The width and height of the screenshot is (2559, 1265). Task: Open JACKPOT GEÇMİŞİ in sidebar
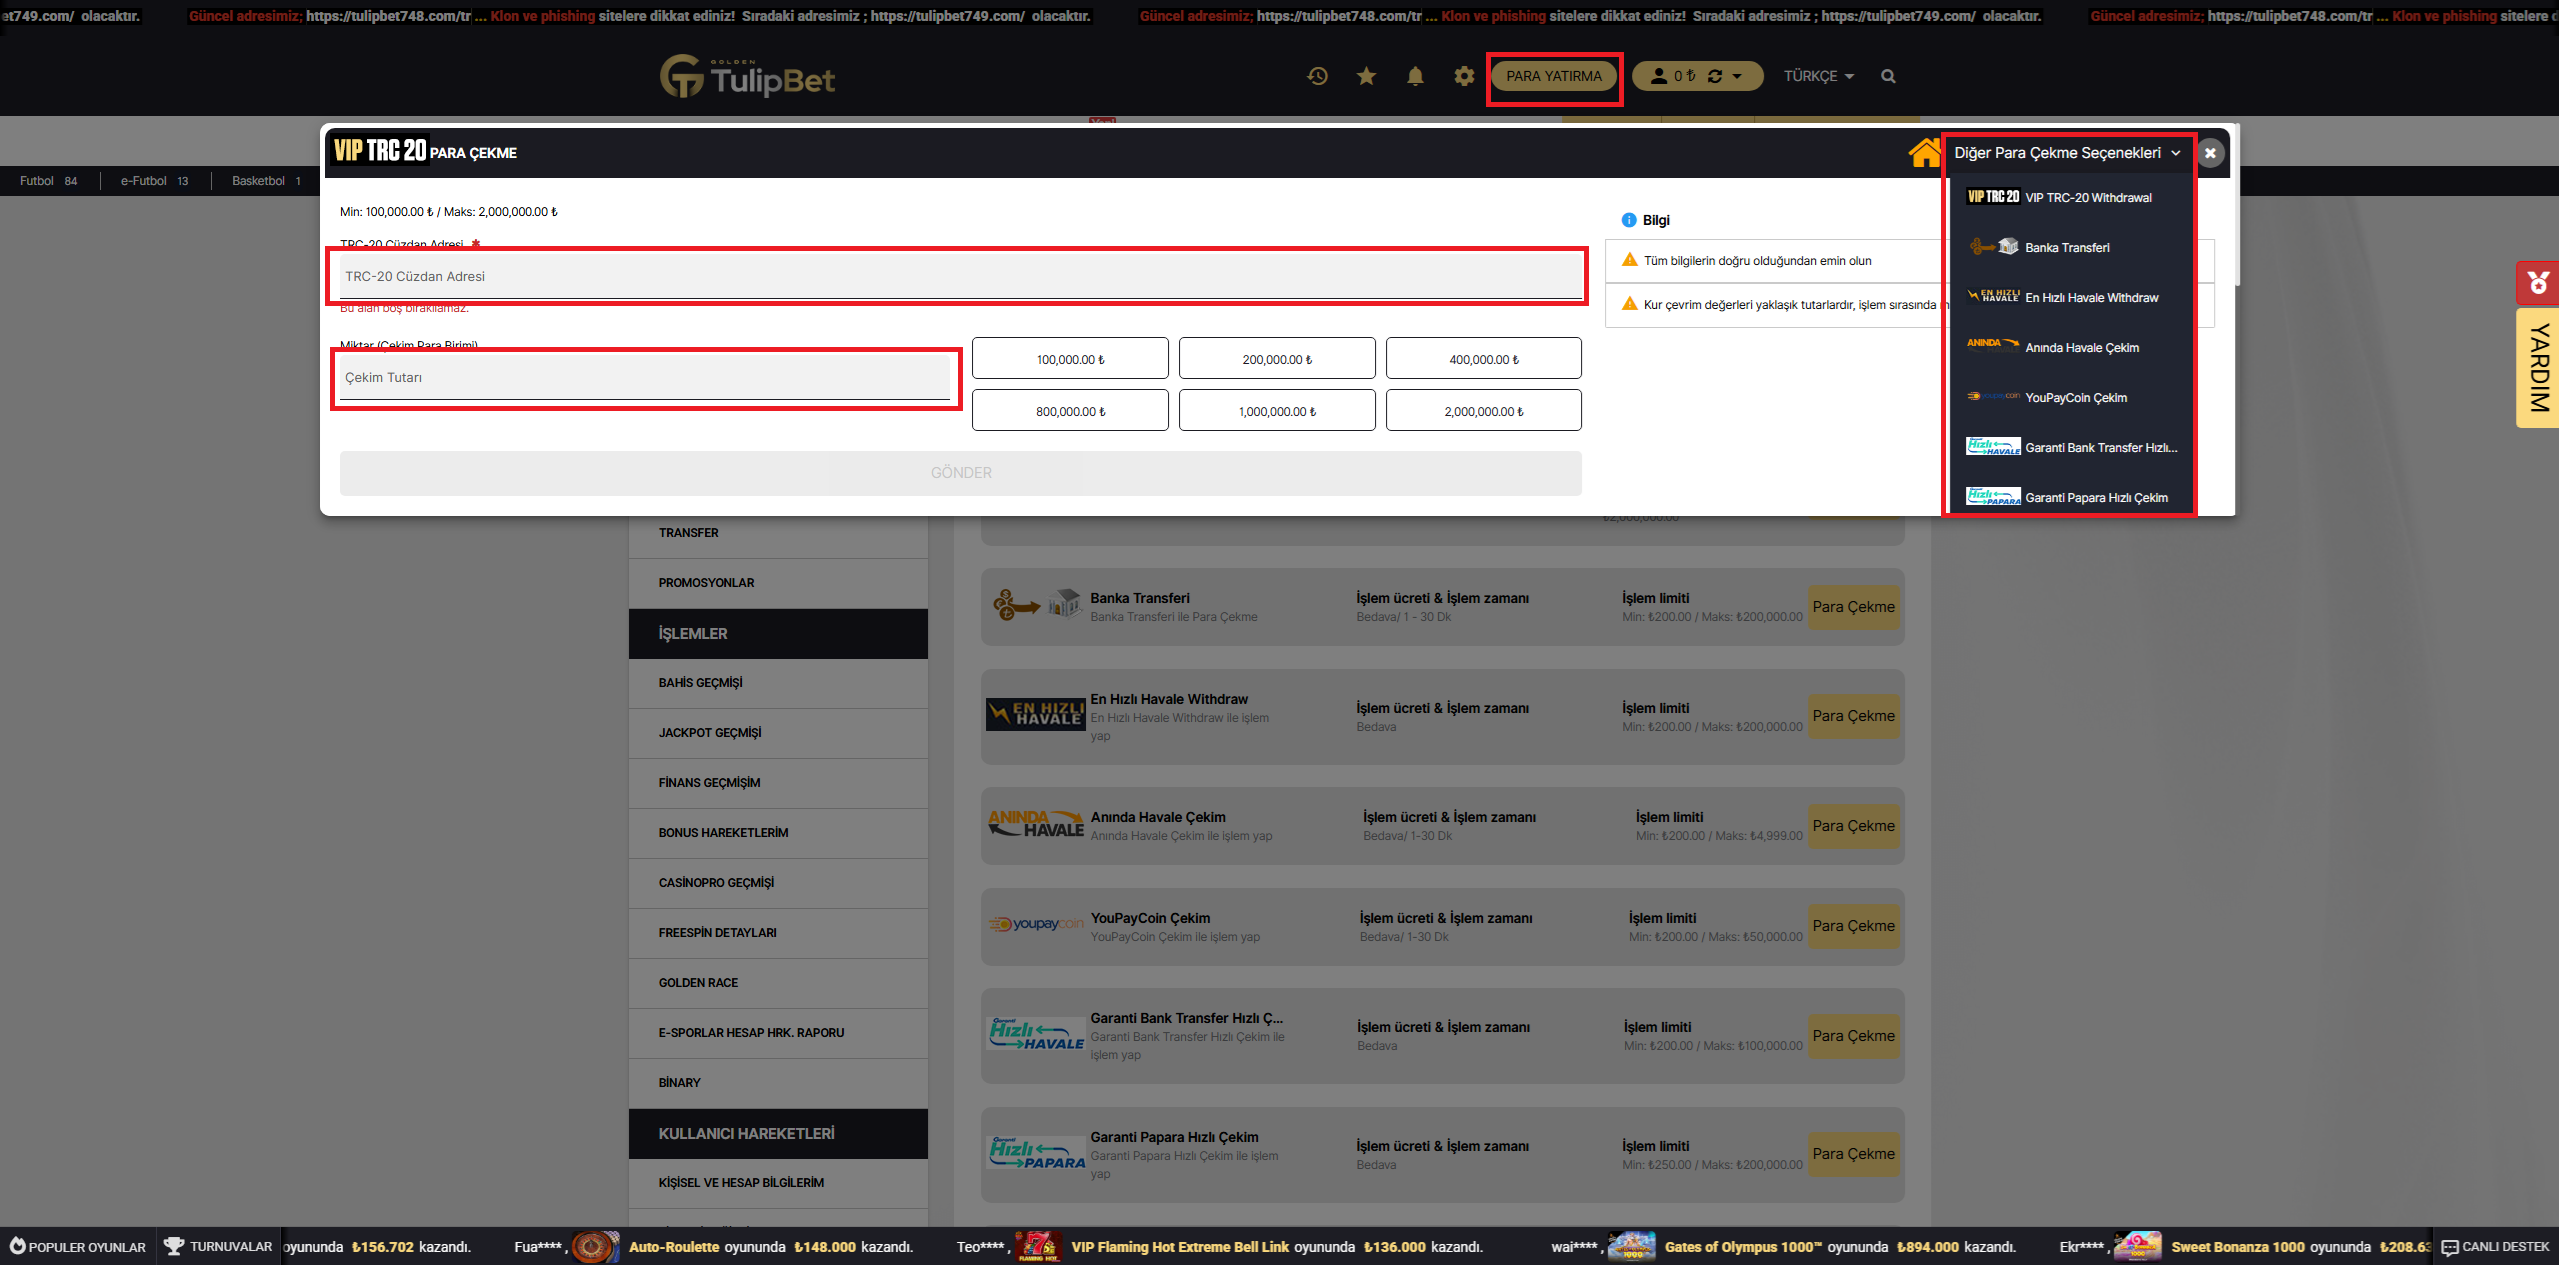(778, 733)
